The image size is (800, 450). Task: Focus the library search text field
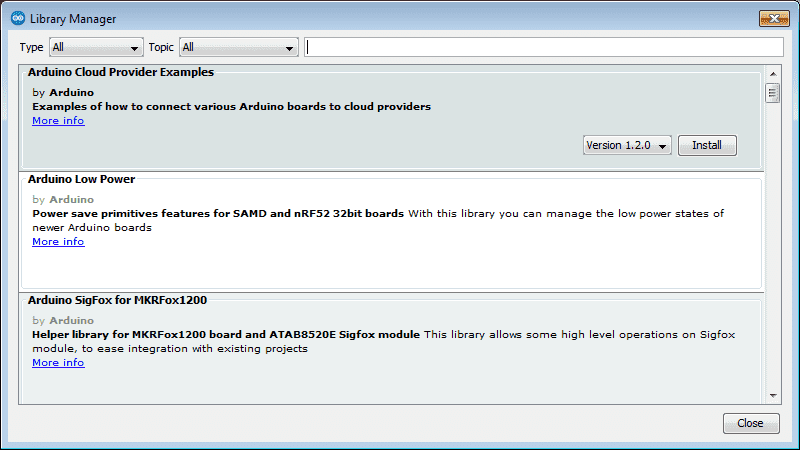543,47
